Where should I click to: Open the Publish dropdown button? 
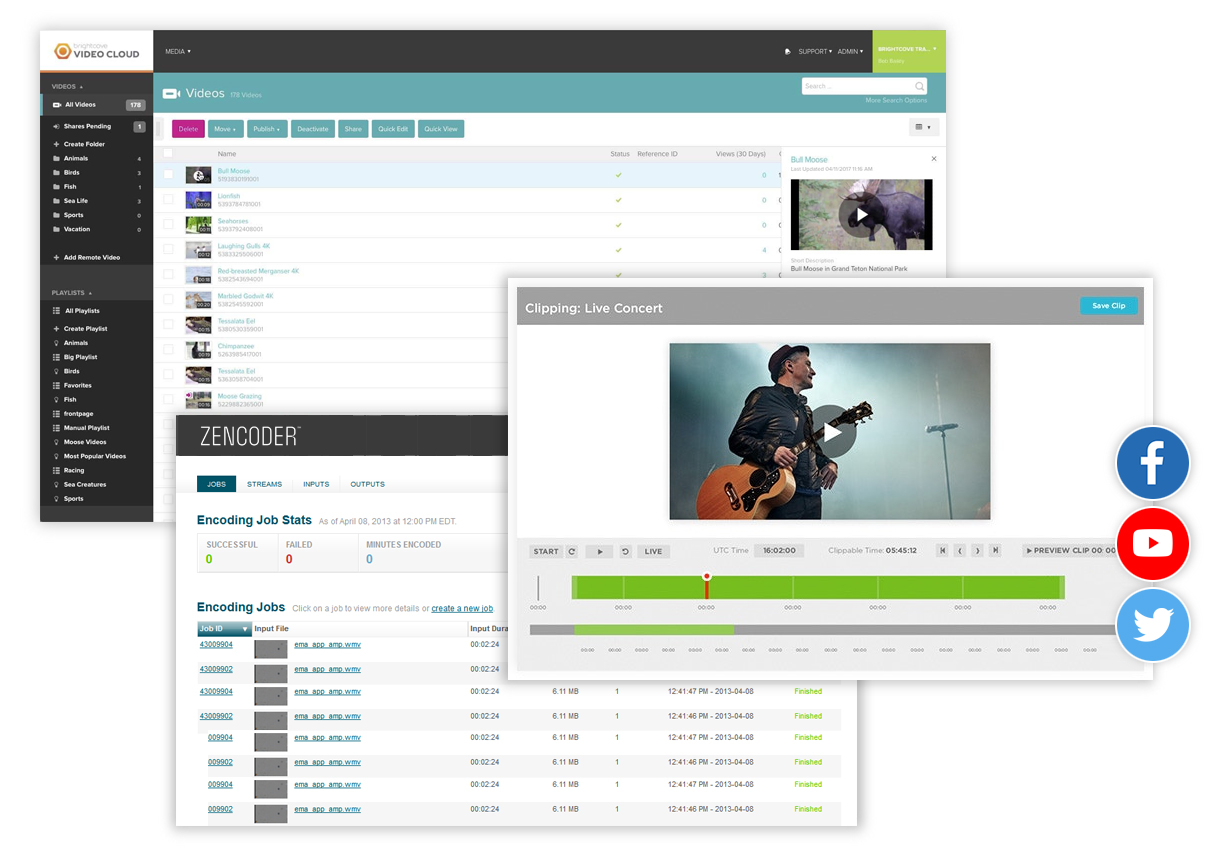click(x=267, y=129)
